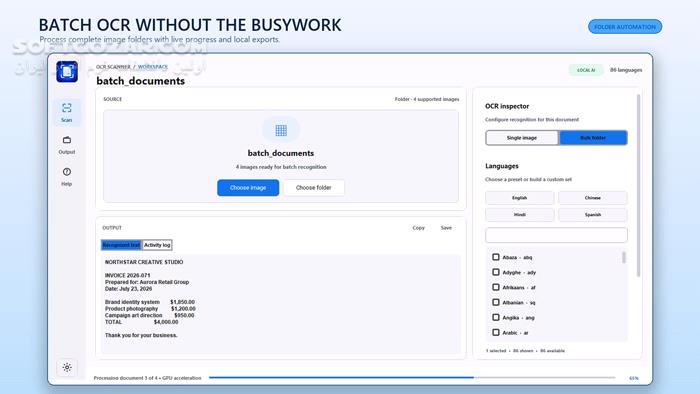Click the batch folder grid icon
Screen dimensions: 700x394
click(281, 130)
